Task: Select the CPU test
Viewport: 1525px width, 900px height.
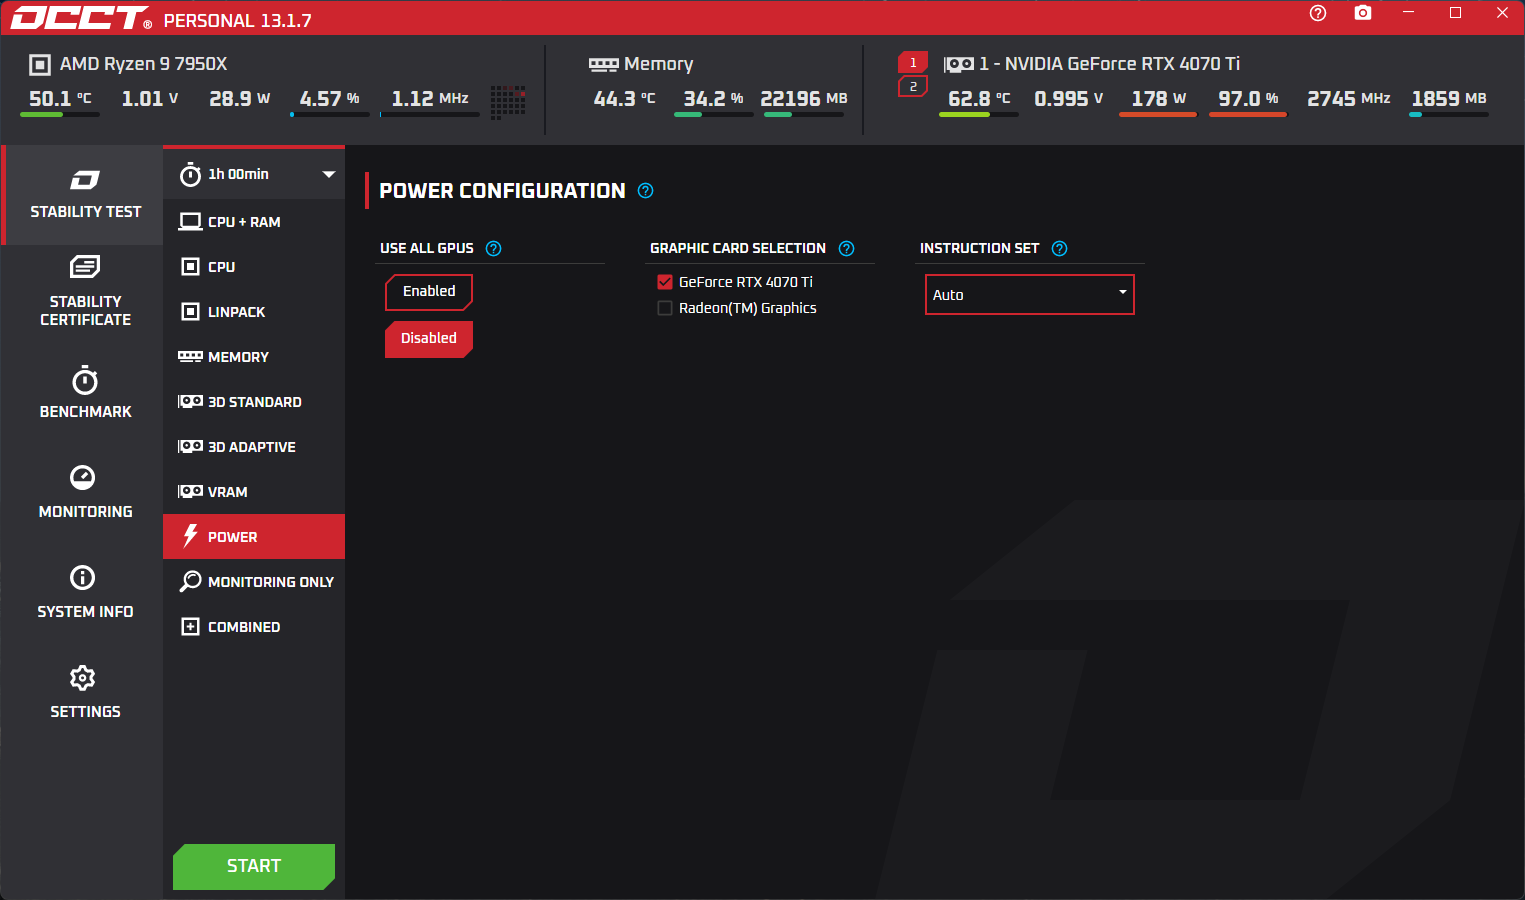Action: click(254, 267)
